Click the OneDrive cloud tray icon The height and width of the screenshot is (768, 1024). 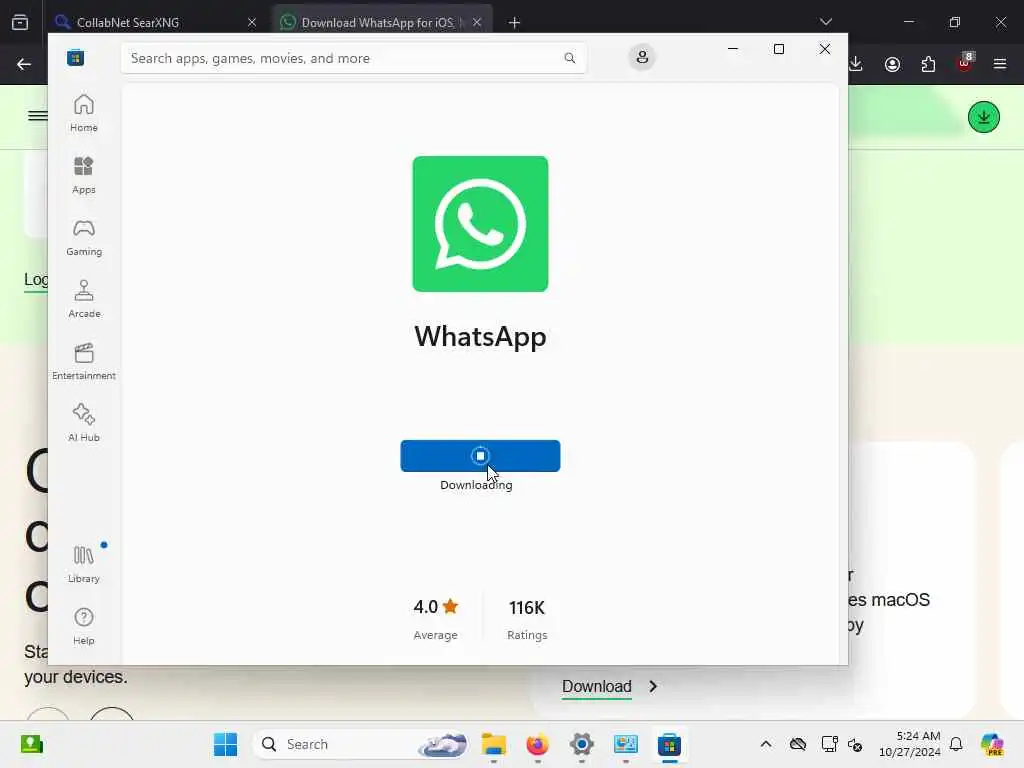[798, 744]
